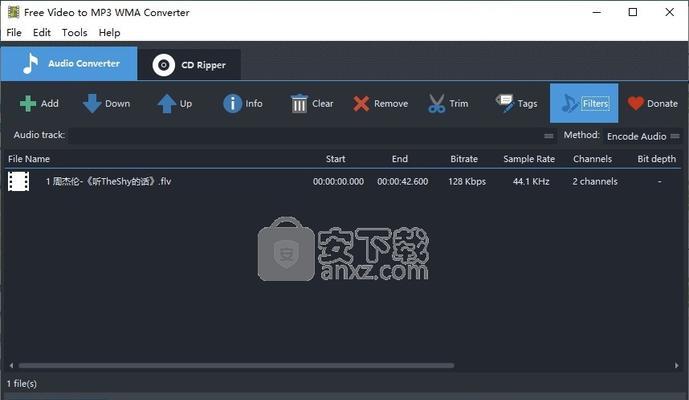Open the Help menu
This screenshot has width=689, height=400.
tap(109, 33)
